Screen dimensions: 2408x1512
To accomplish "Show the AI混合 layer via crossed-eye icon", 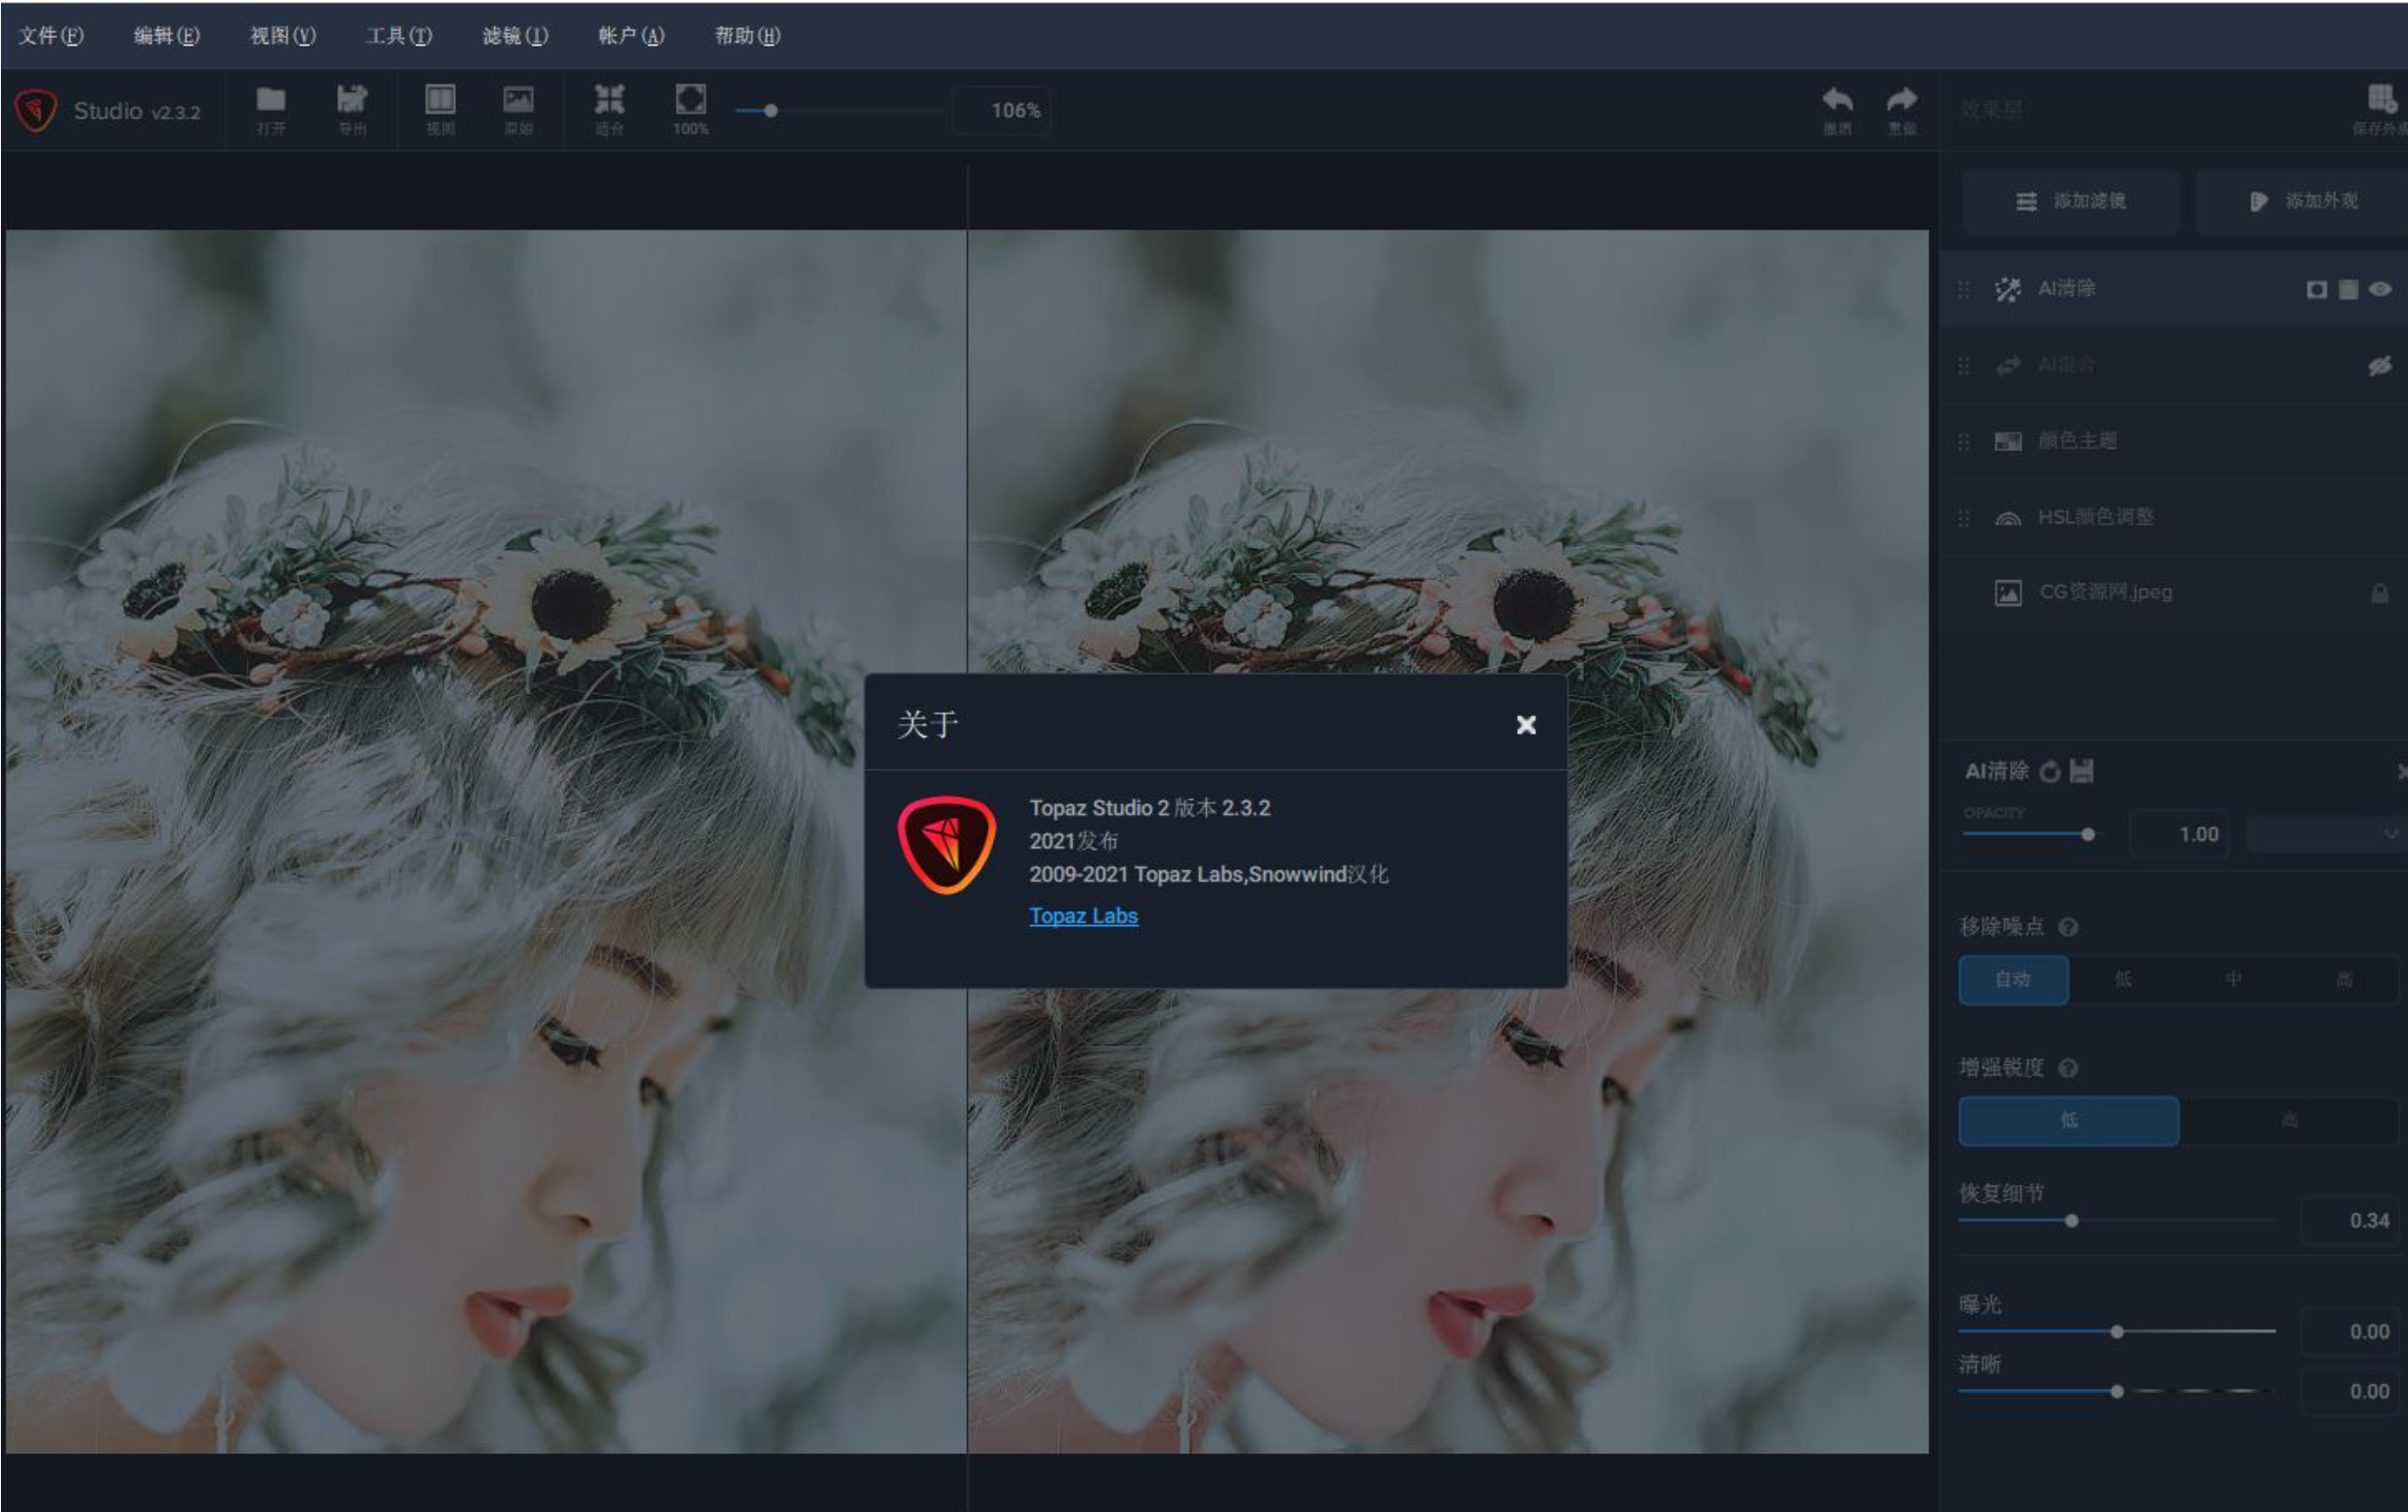I will pyautogui.click(x=2380, y=366).
